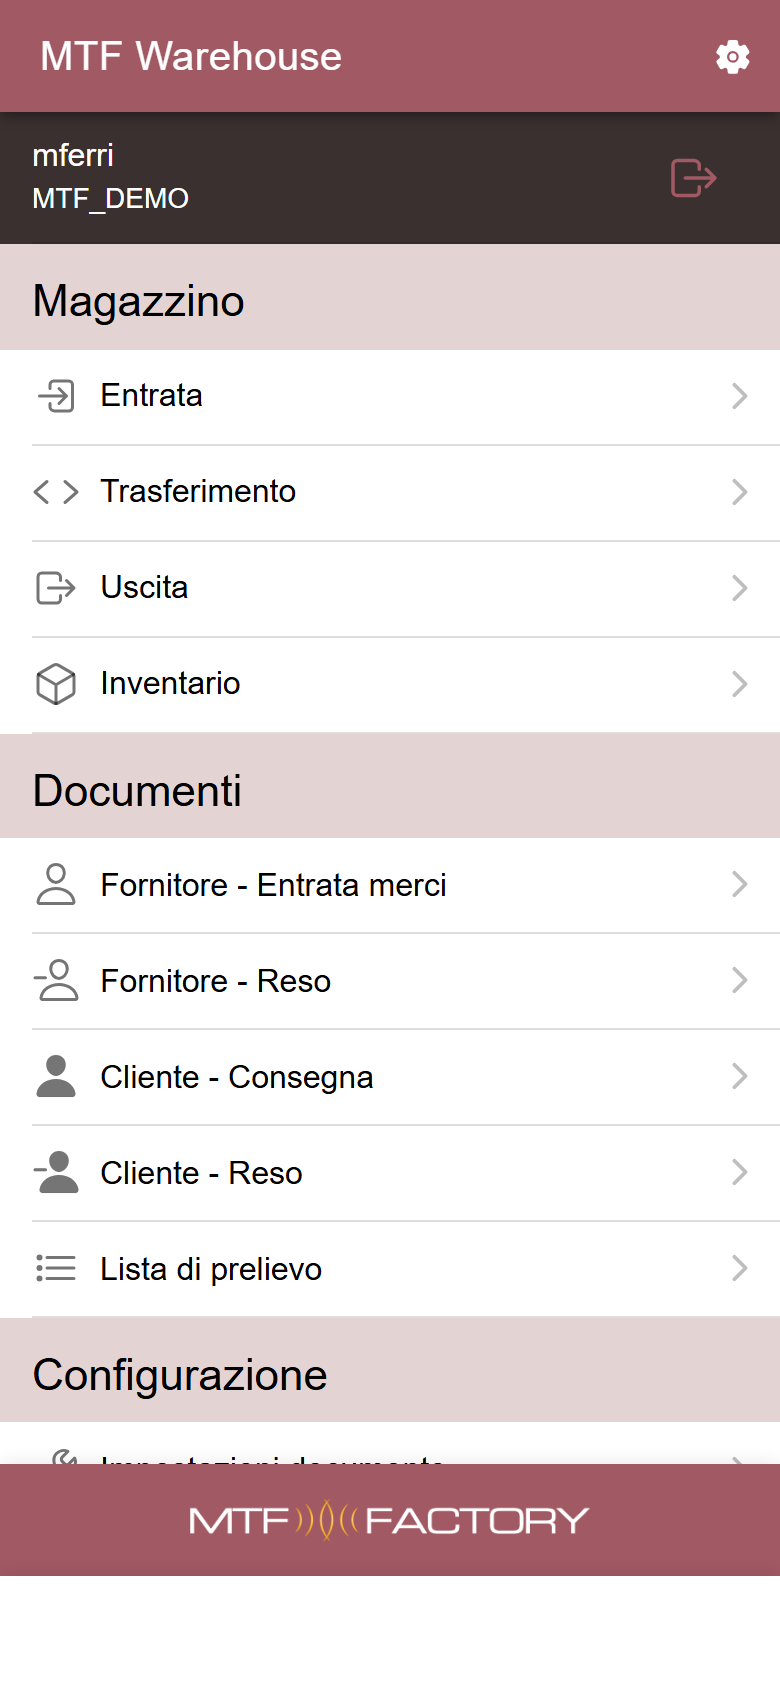Log out using the exit icon
Screen dimensions: 780x1688
coord(693,178)
